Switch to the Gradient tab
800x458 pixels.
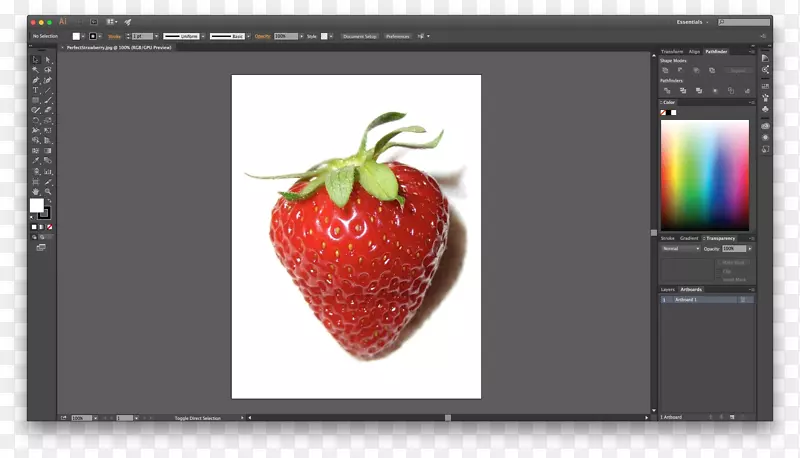coord(689,238)
